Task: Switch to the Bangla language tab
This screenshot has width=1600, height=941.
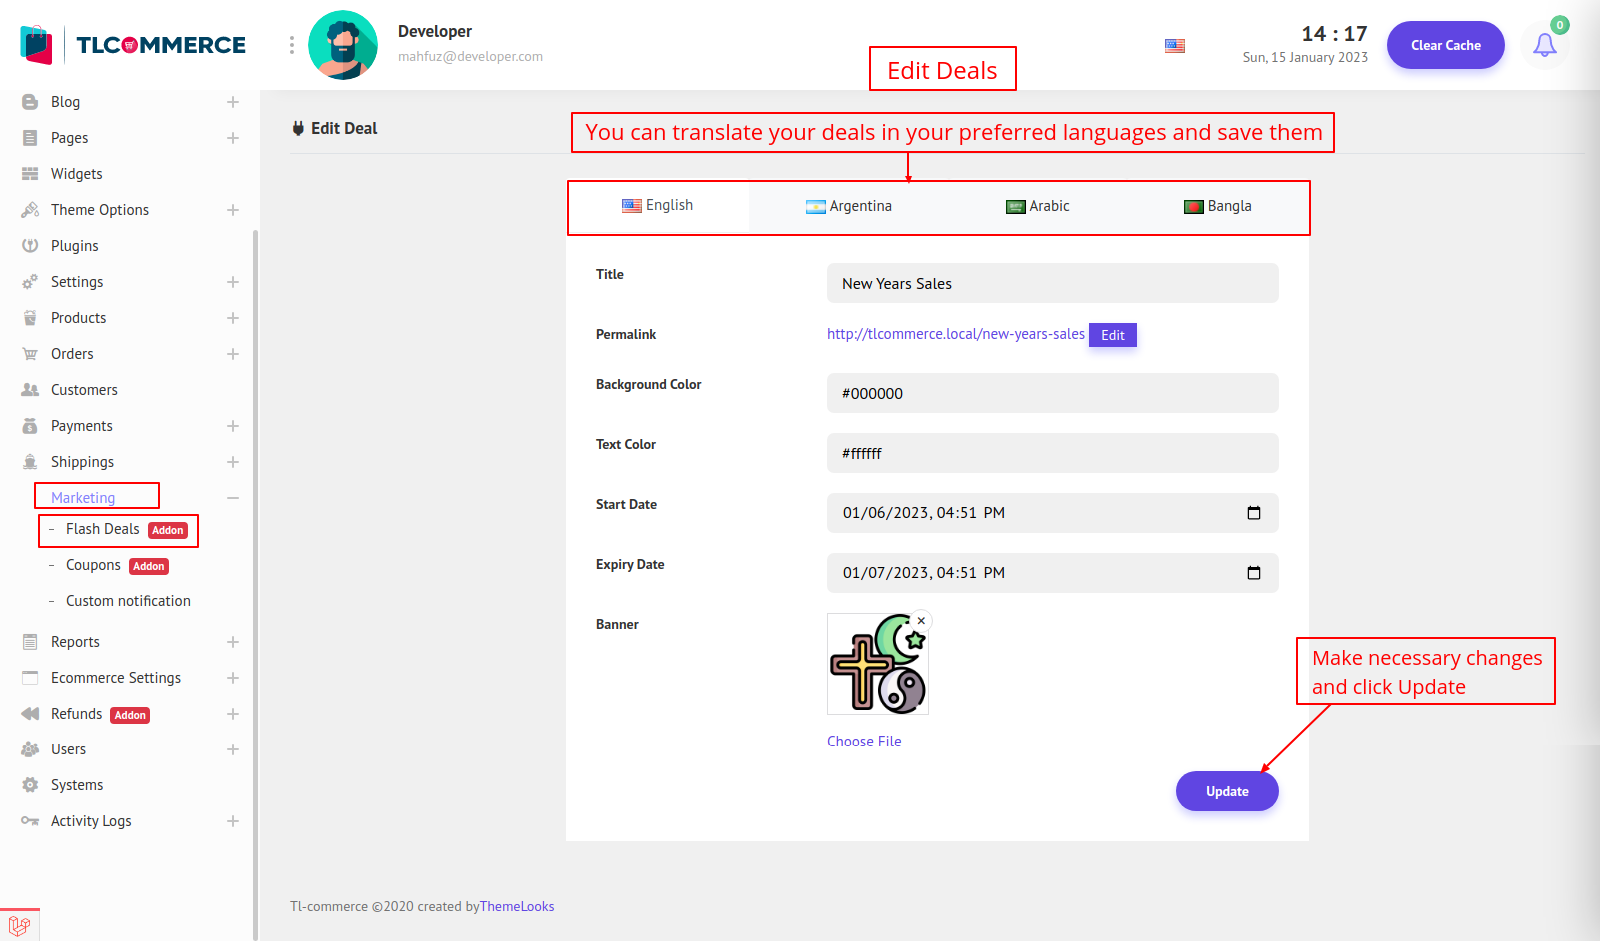Action: pyautogui.click(x=1218, y=207)
